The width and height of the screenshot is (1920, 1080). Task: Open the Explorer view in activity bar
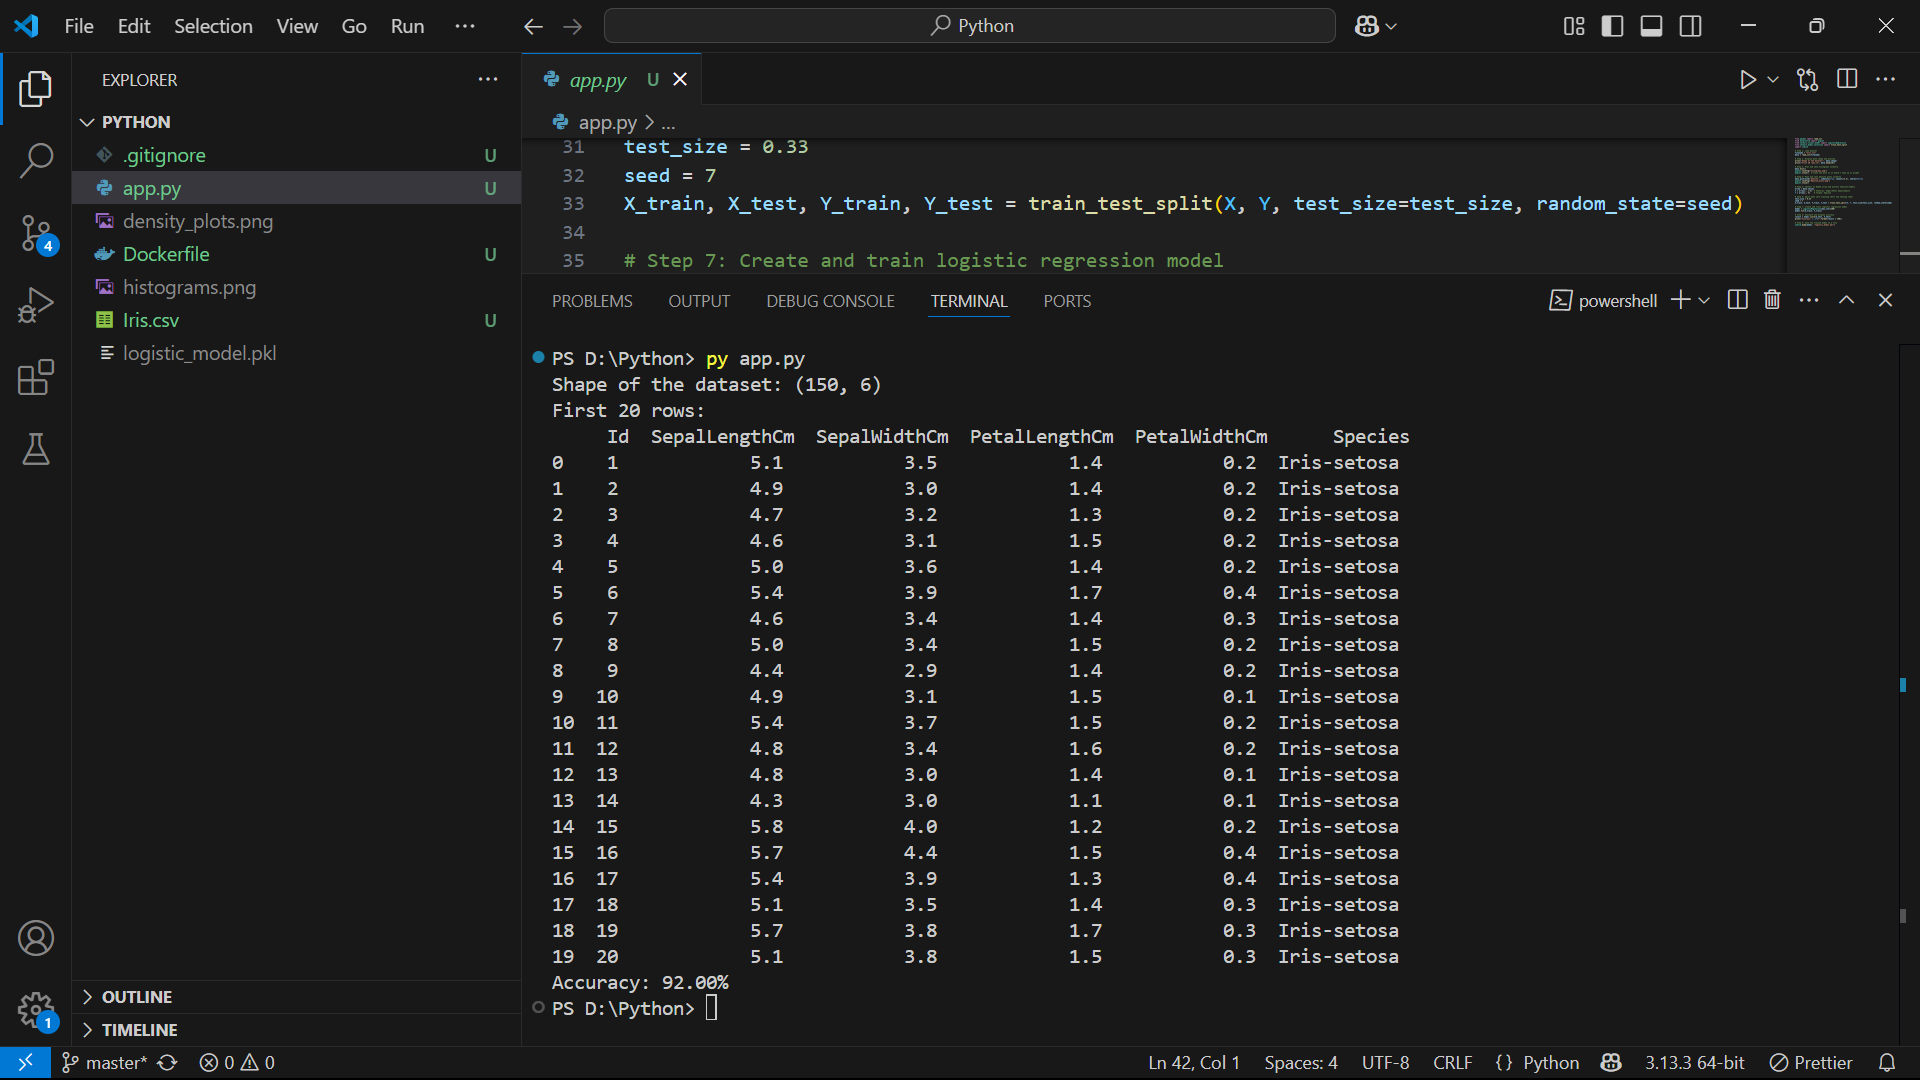pyautogui.click(x=36, y=89)
